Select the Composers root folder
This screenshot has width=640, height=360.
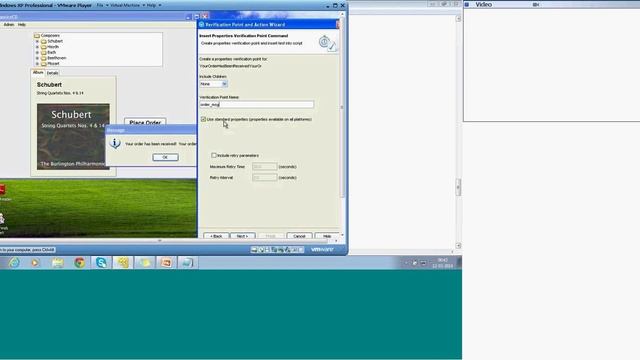tap(47, 36)
